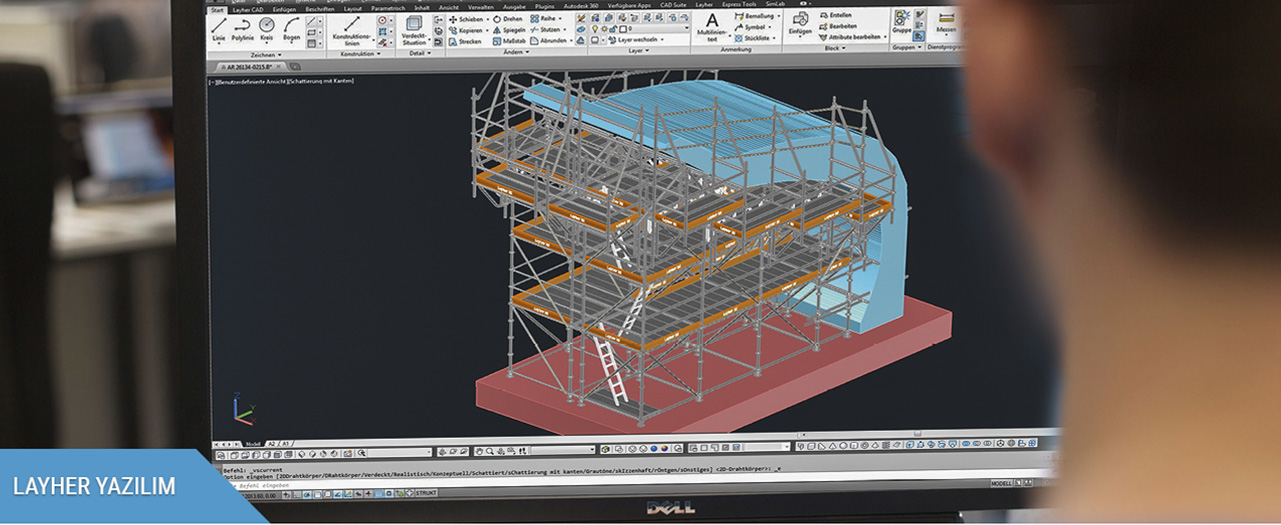Select the Kreis circle tool

point(267,29)
